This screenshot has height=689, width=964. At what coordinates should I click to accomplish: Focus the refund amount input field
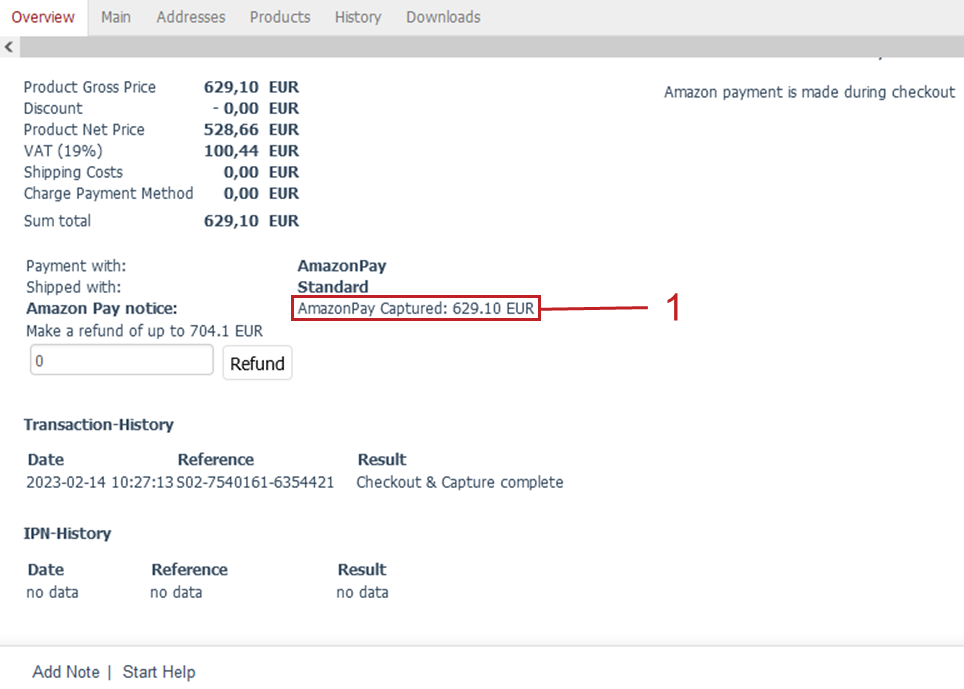(122, 361)
